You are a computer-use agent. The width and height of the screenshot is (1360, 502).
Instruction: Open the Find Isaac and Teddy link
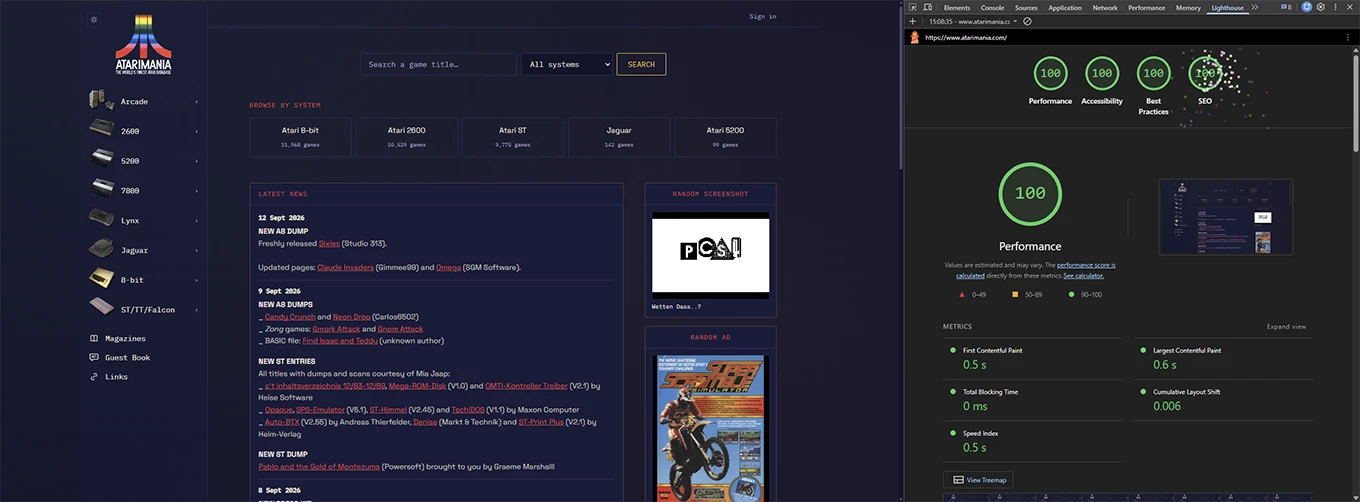click(340, 340)
